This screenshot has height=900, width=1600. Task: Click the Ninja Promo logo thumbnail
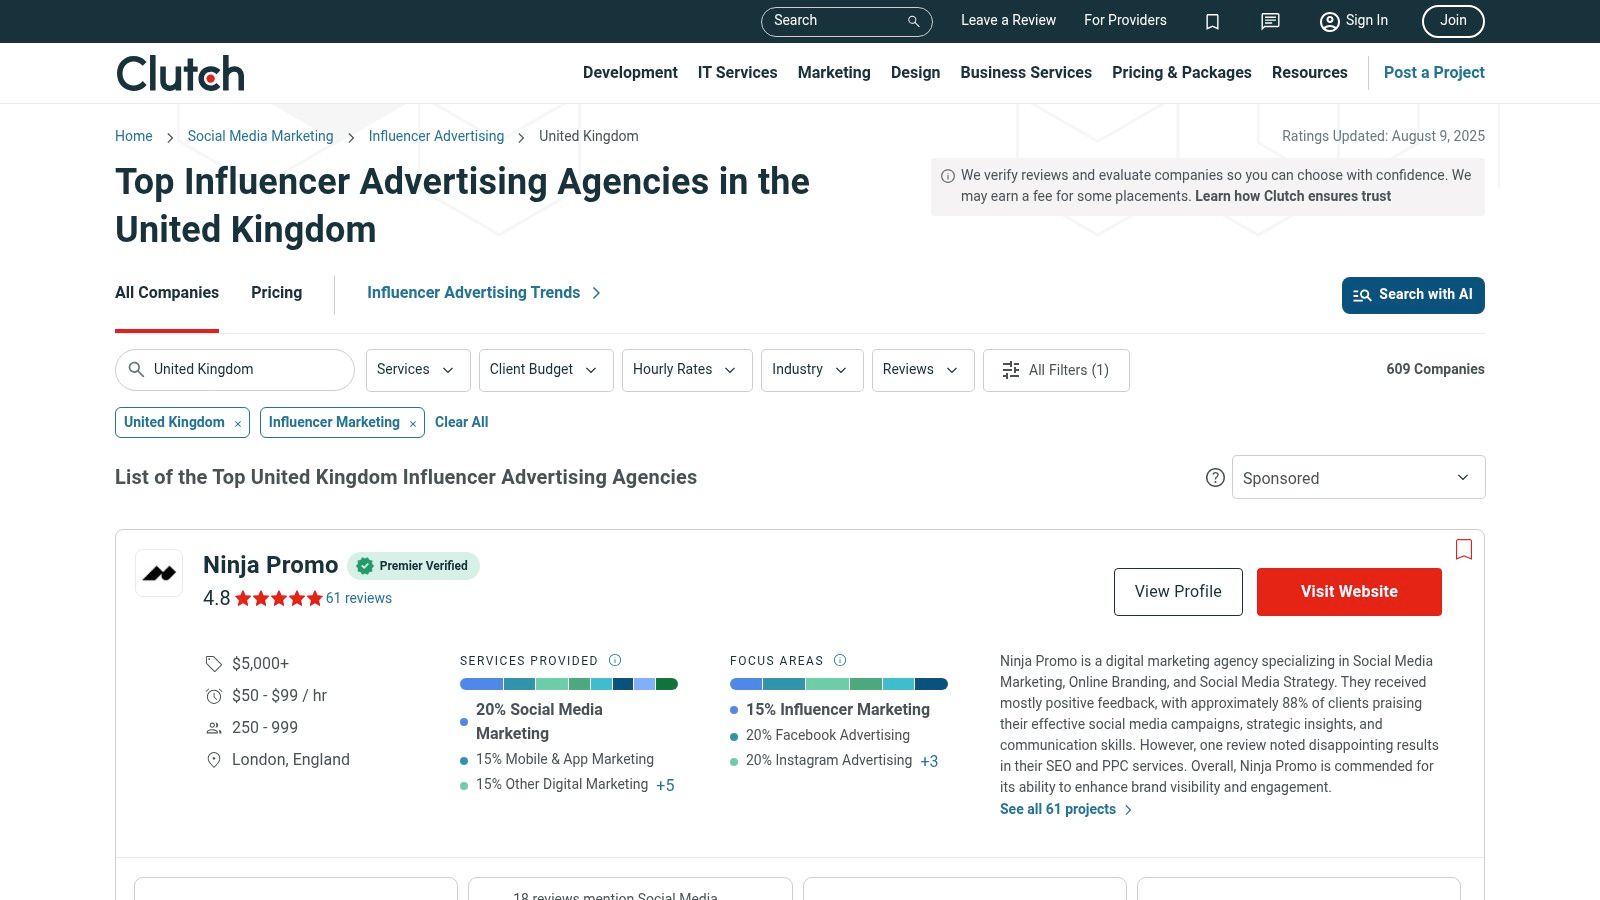tap(159, 573)
